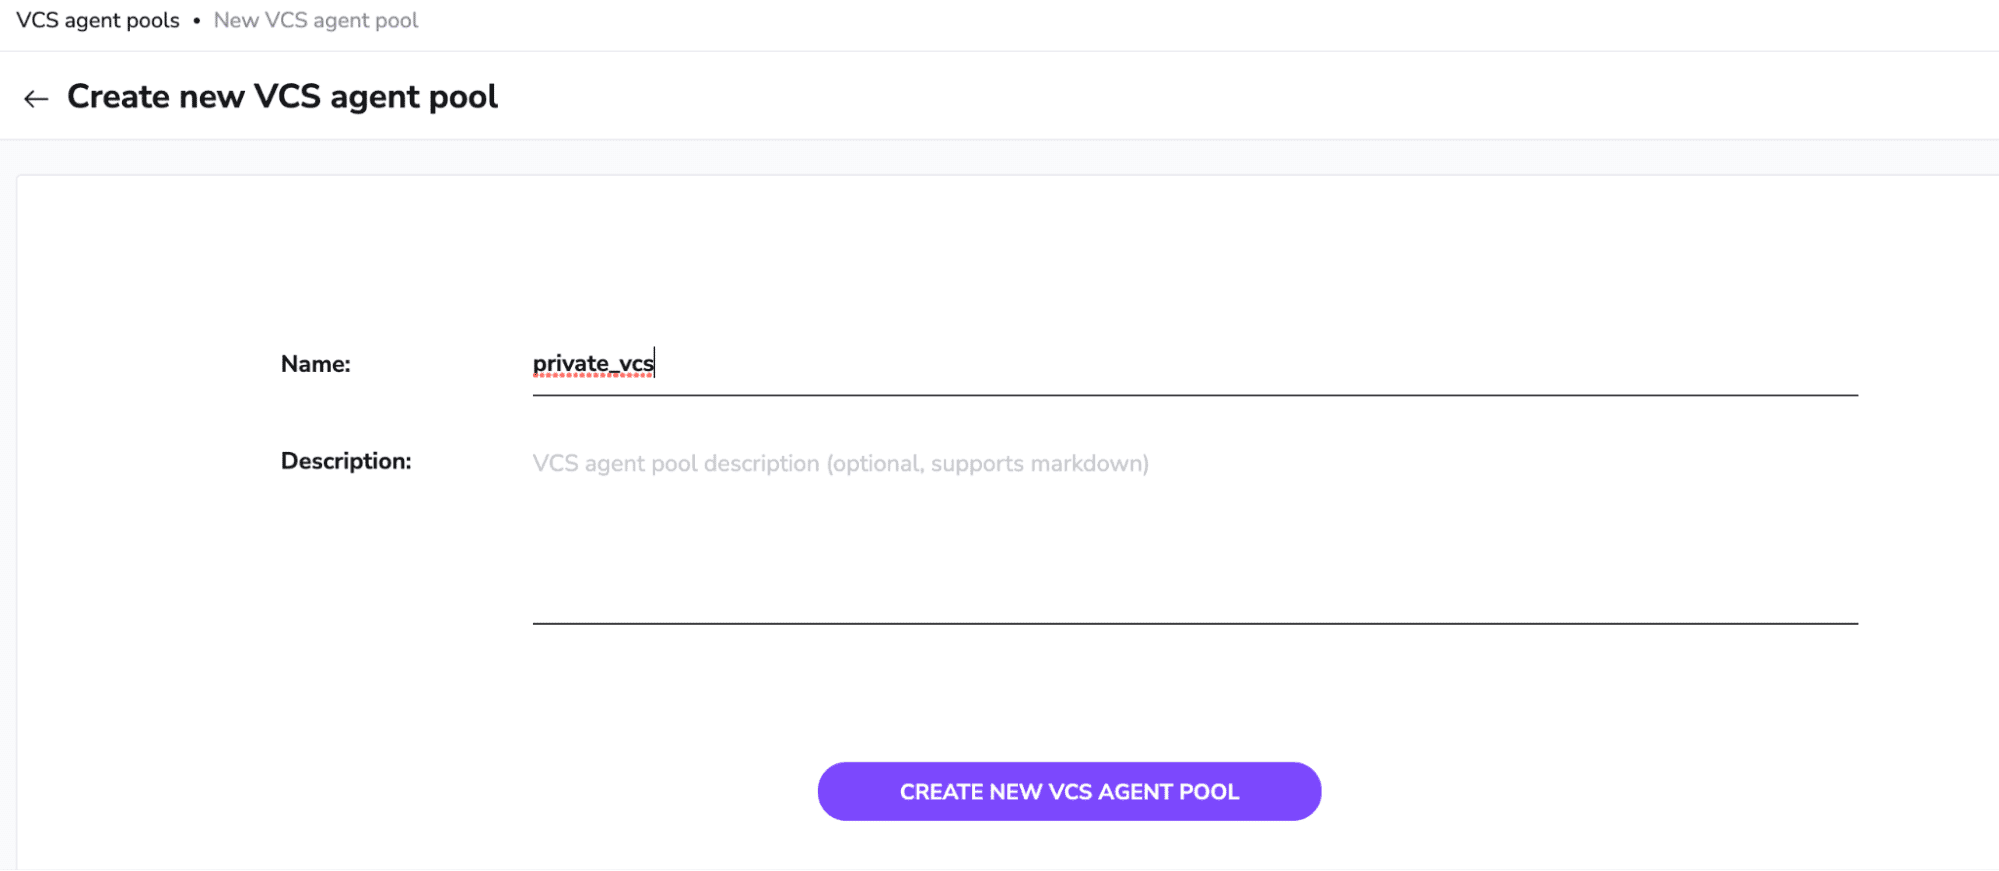Click the description placeholder about markdown support
The height and width of the screenshot is (871, 1999).
(x=840, y=463)
